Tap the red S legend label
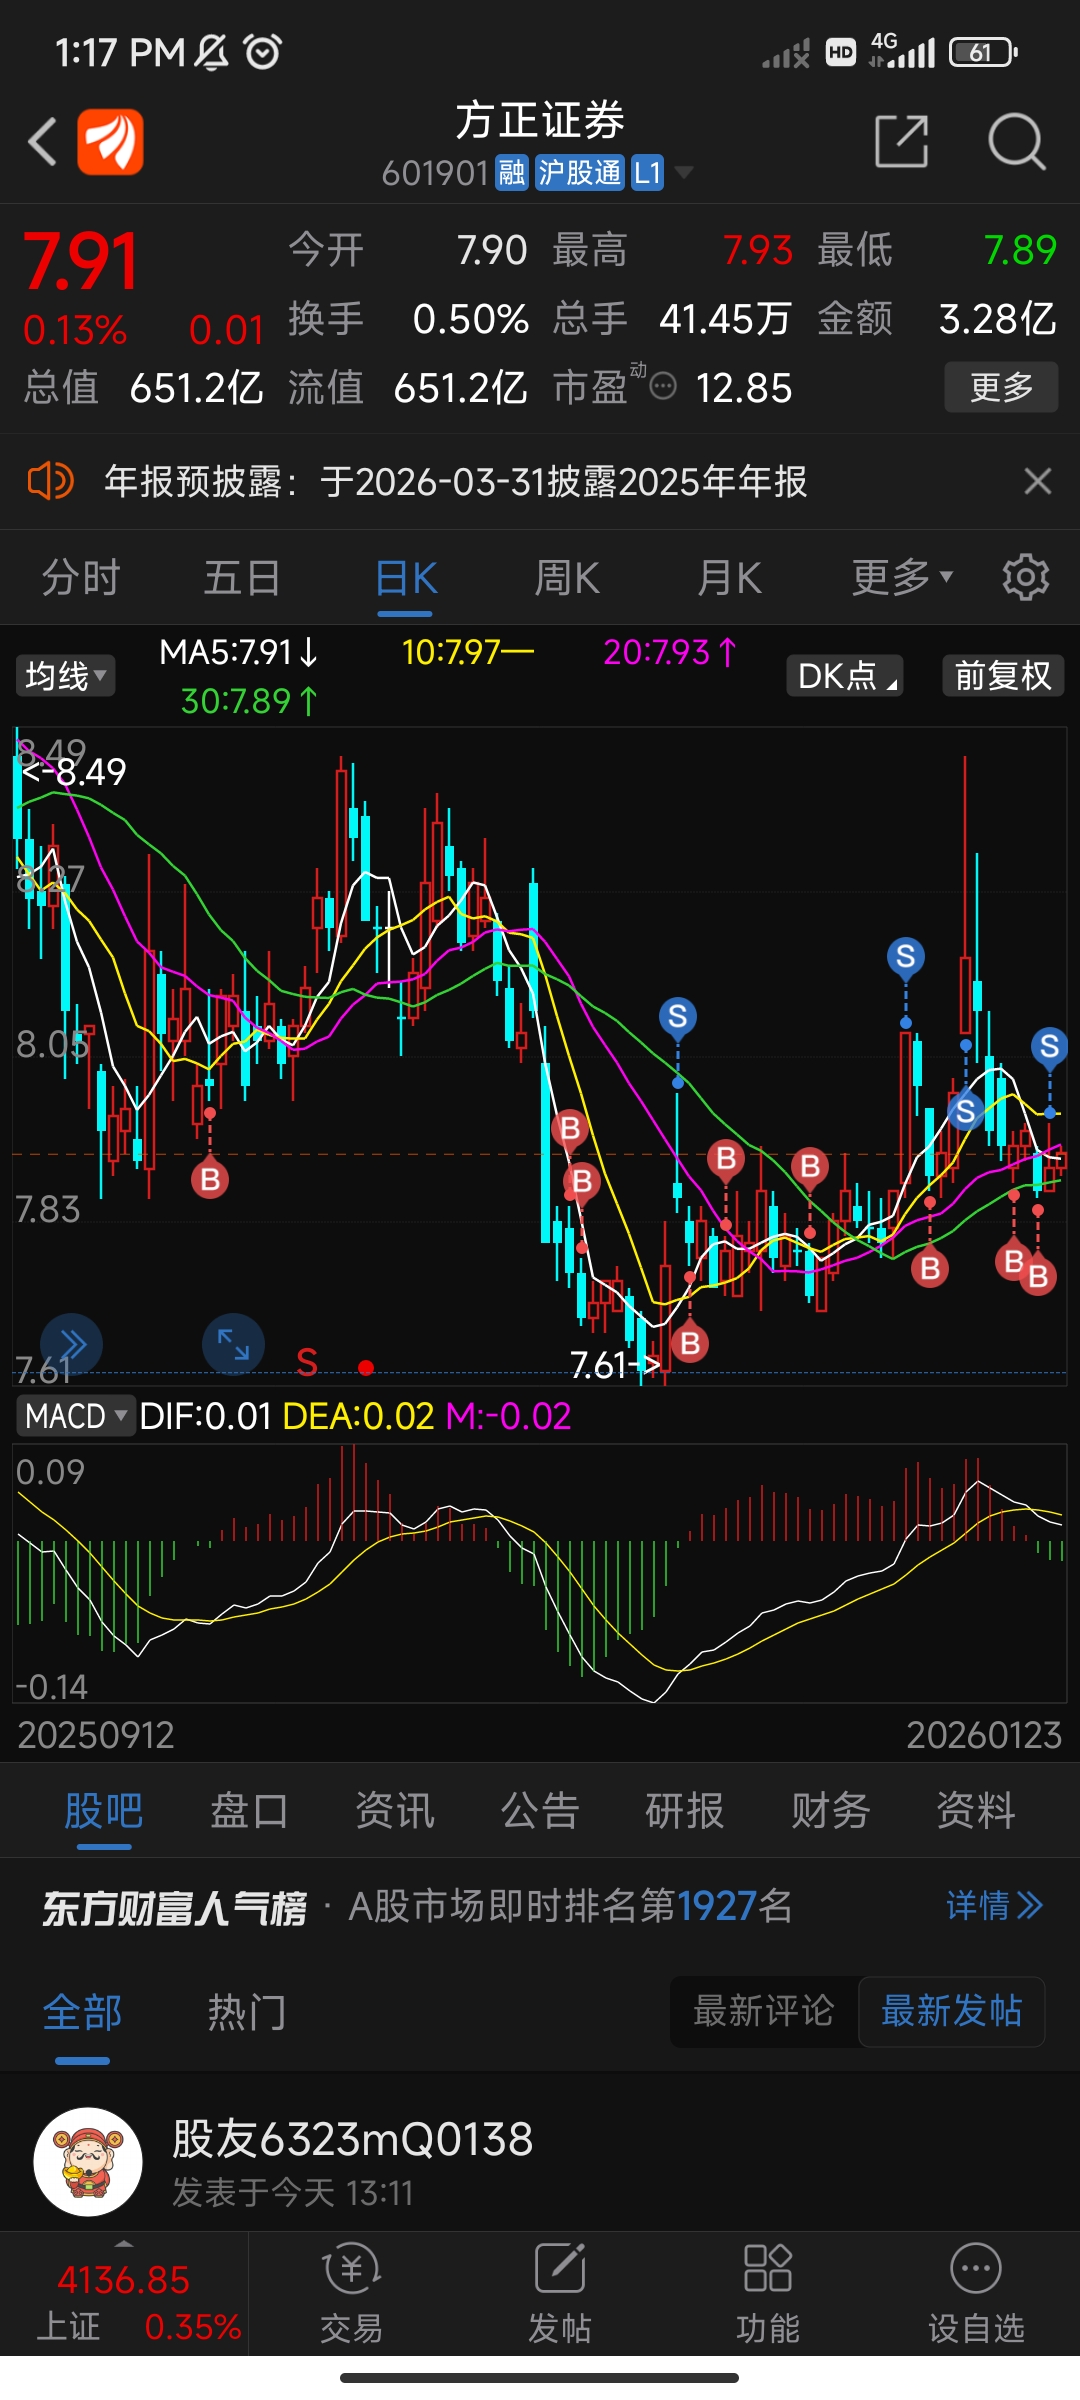Screen dimensions: 1080x2400 coord(308,1363)
